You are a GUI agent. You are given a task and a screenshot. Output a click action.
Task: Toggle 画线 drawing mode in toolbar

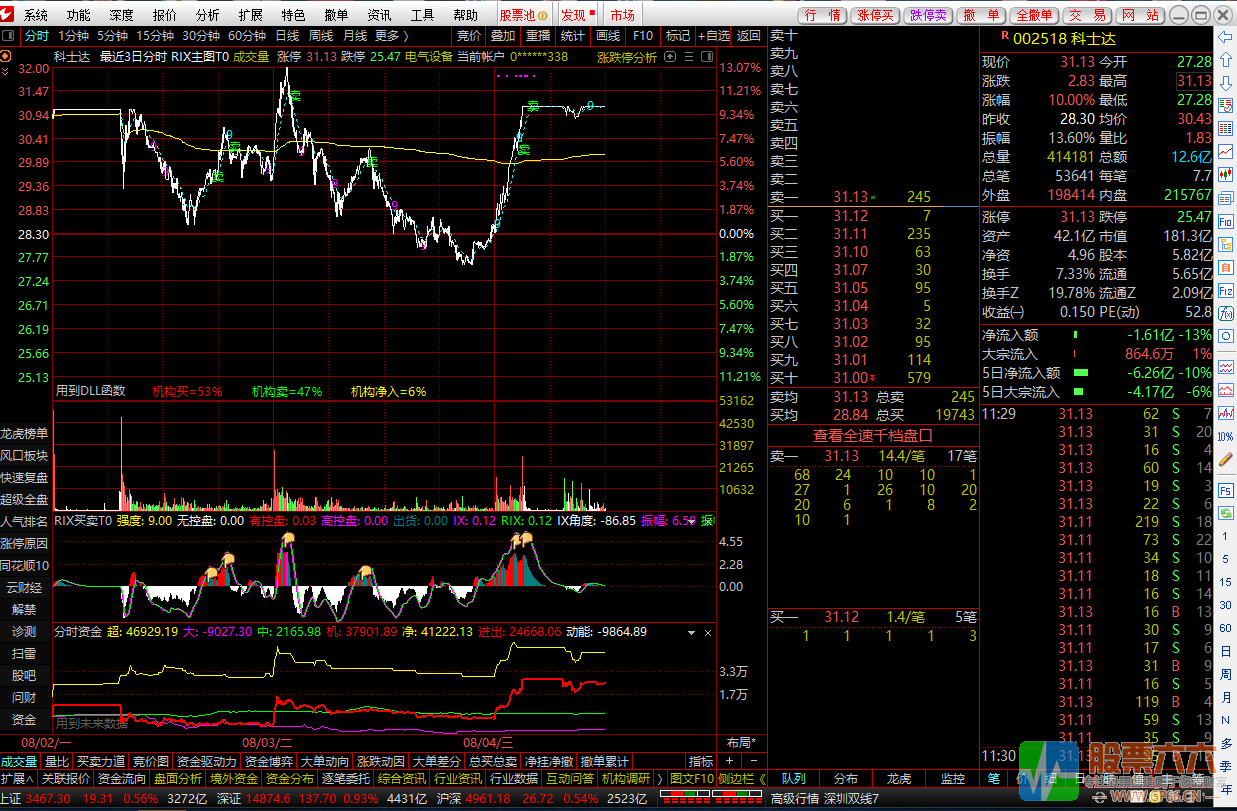pos(607,36)
